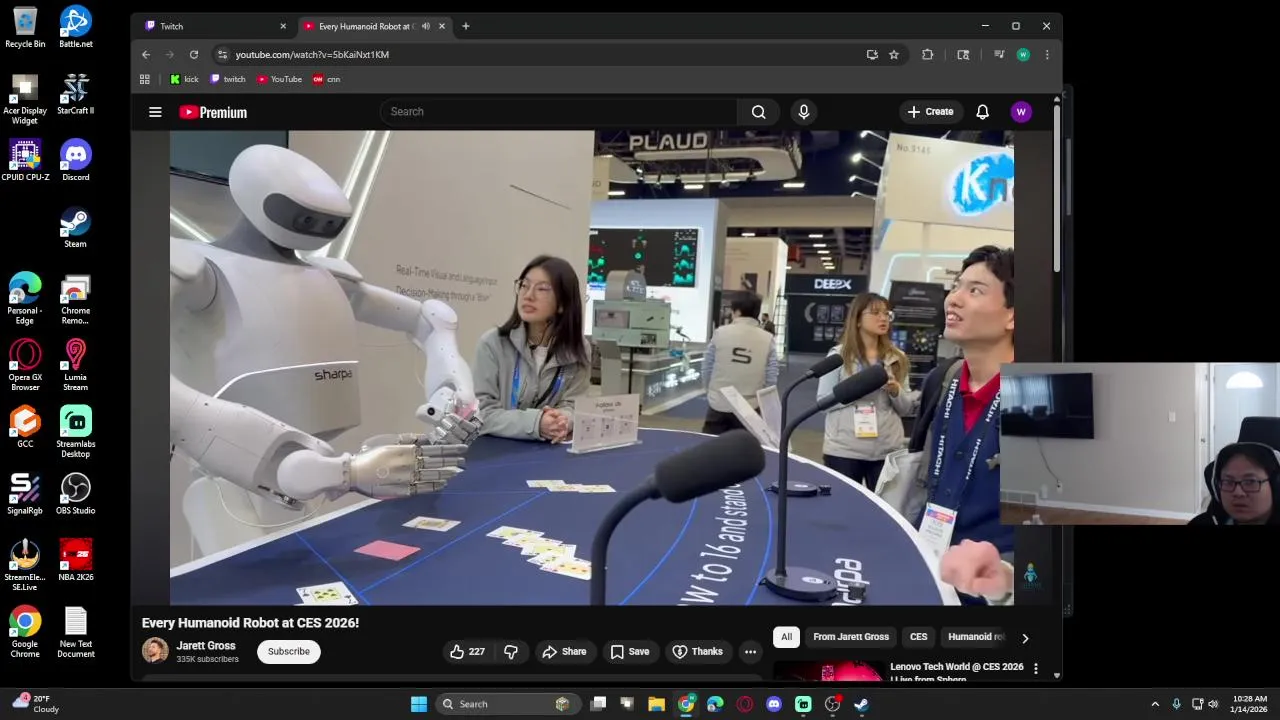Open the NBA 2K26 desktop icon
The width and height of the screenshot is (1280, 720).
pos(76,561)
